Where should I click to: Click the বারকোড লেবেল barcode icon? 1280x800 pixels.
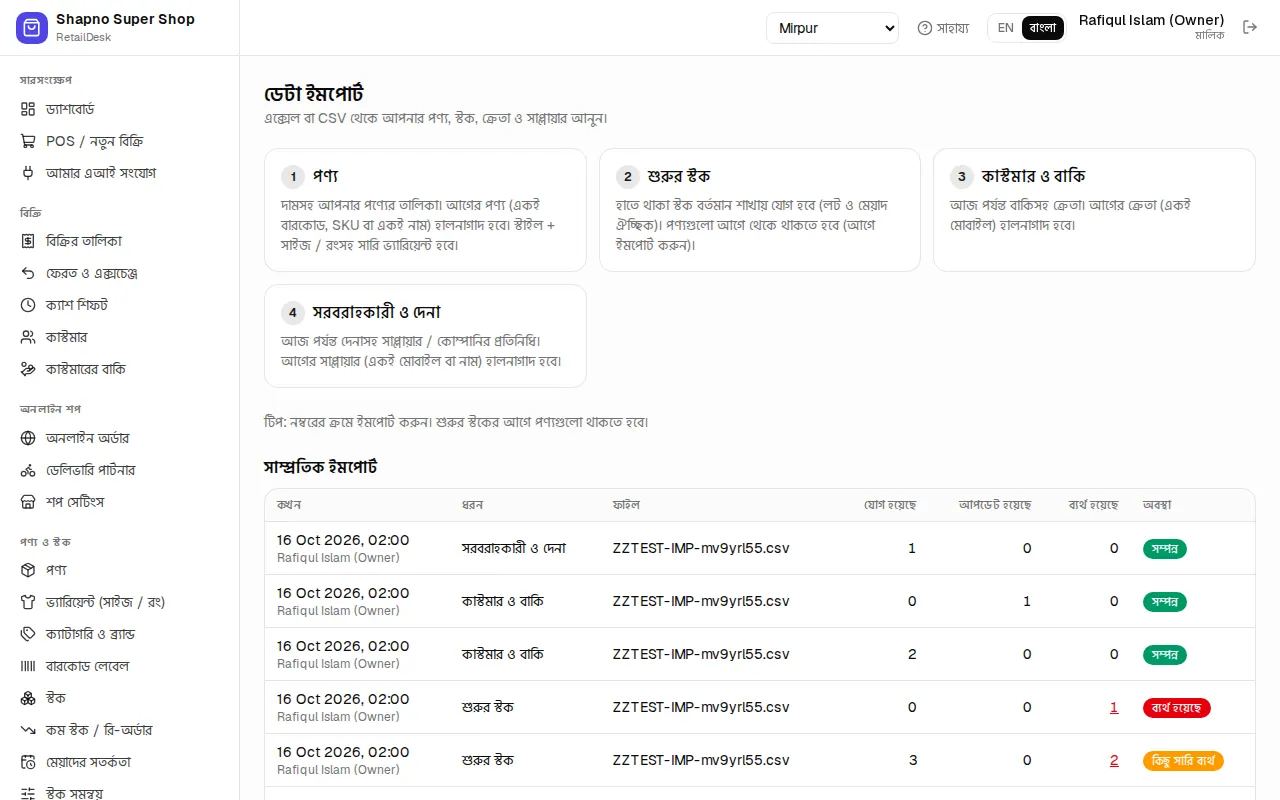(x=28, y=666)
